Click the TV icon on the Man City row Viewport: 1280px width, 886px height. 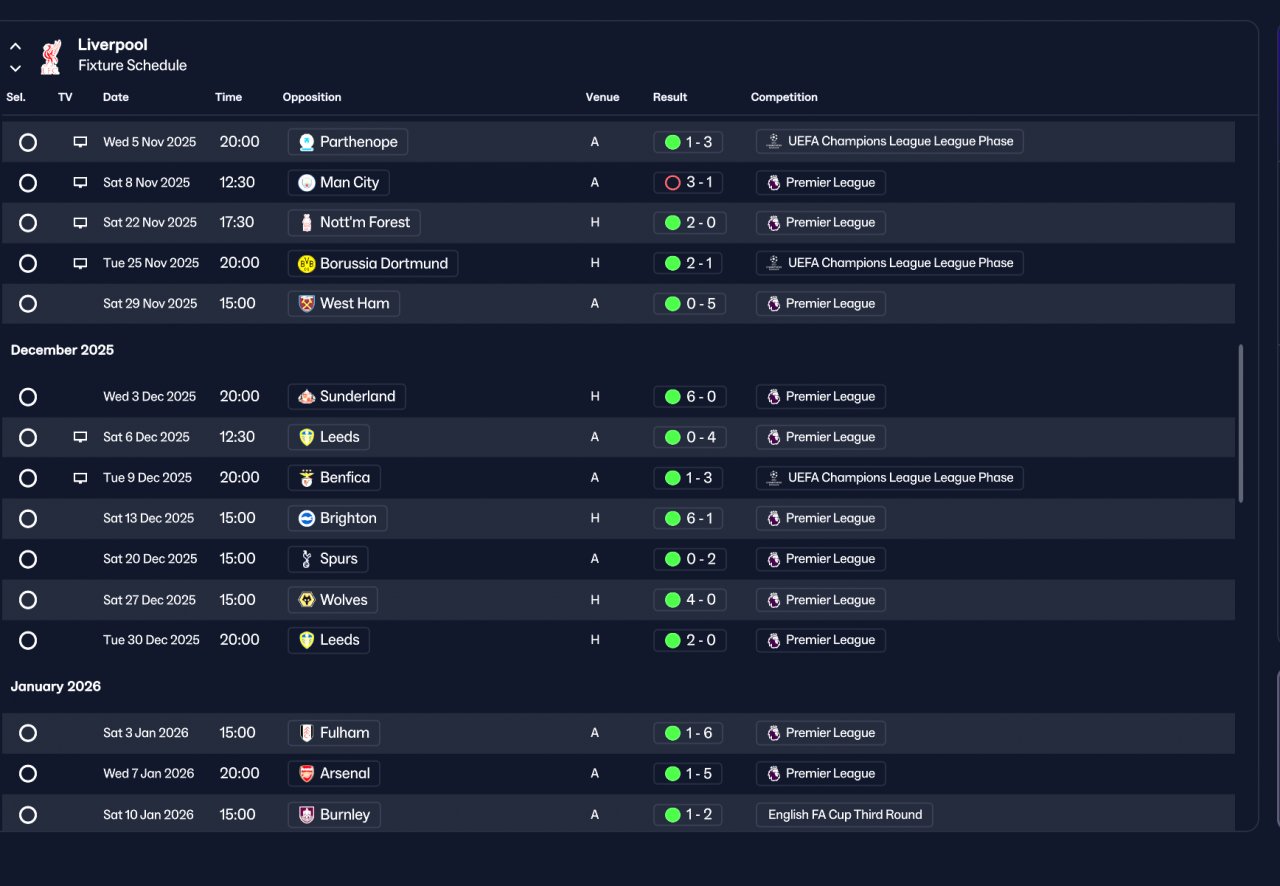[x=80, y=183]
